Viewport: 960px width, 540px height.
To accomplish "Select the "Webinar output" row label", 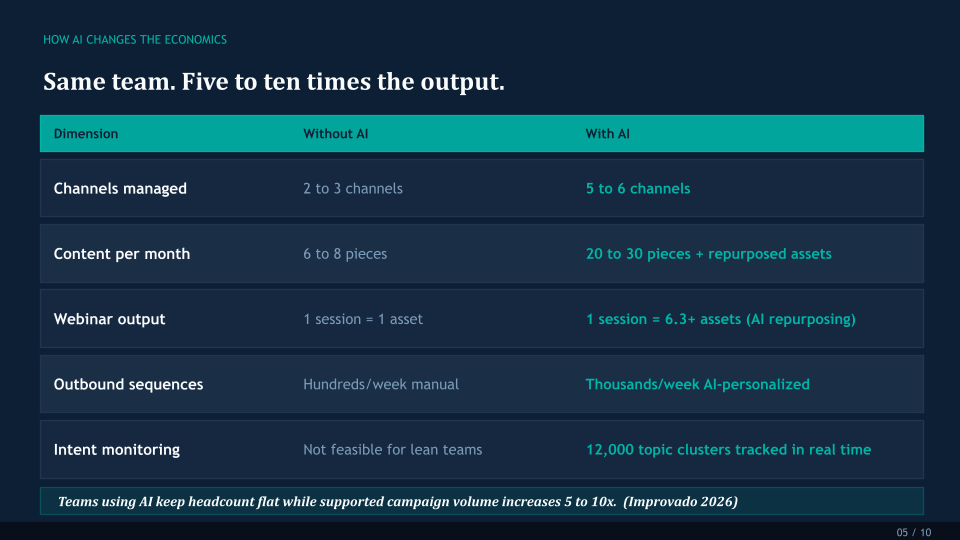I will [x=110, y=319].
